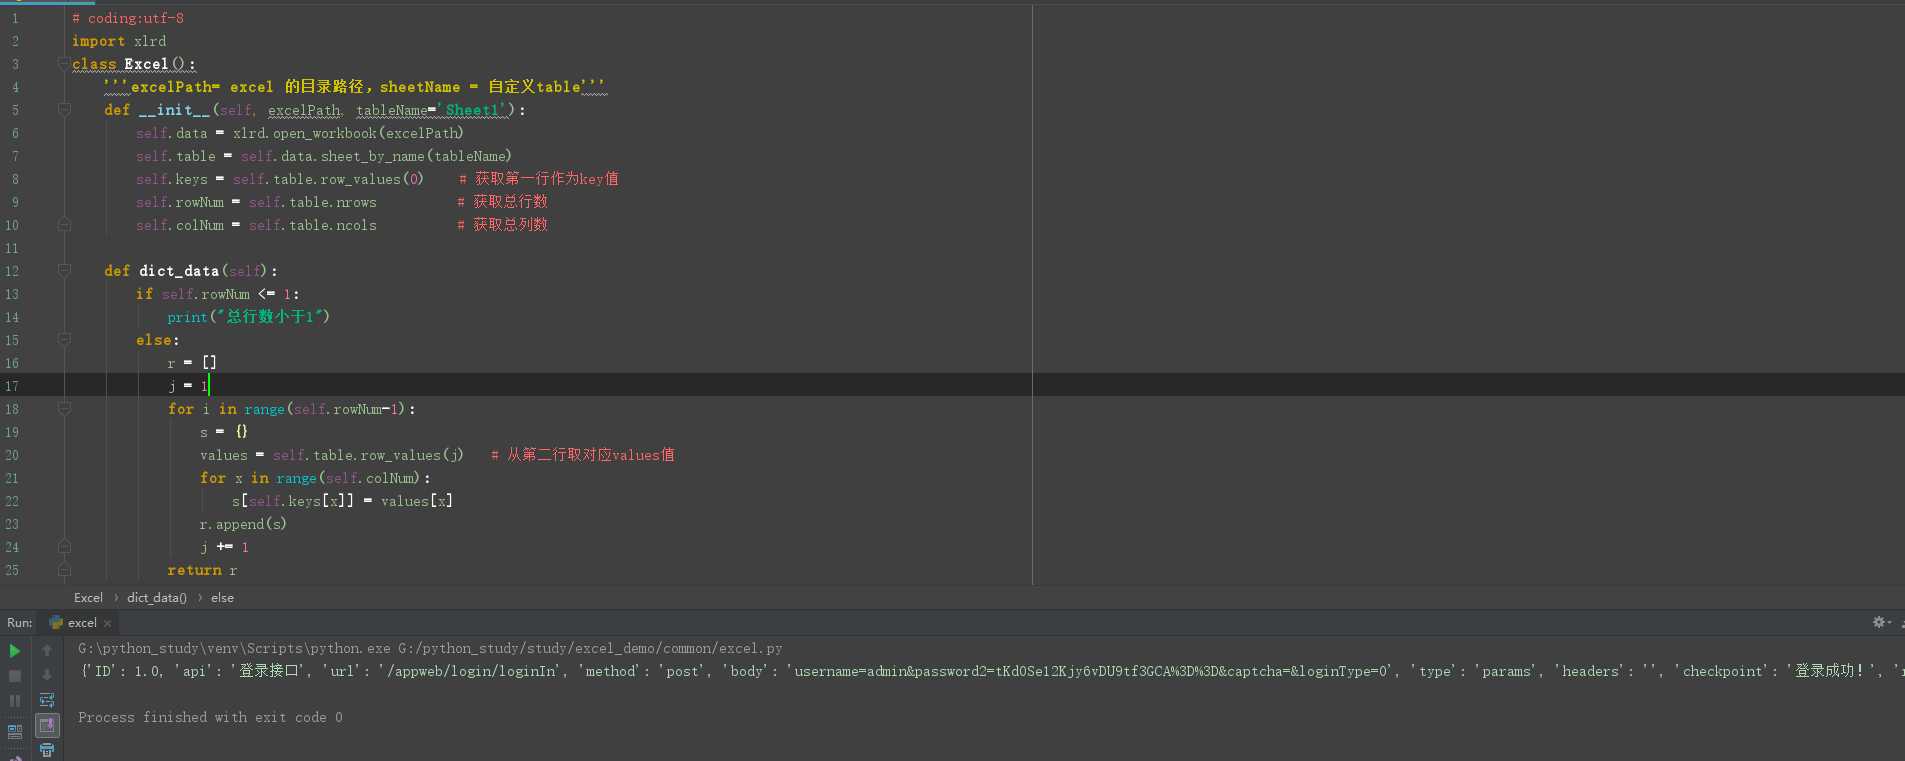The height and width of the screenshot is (761, 1905).
Task: Click 'class Excel():' declaration
Action: pos(134,64)
